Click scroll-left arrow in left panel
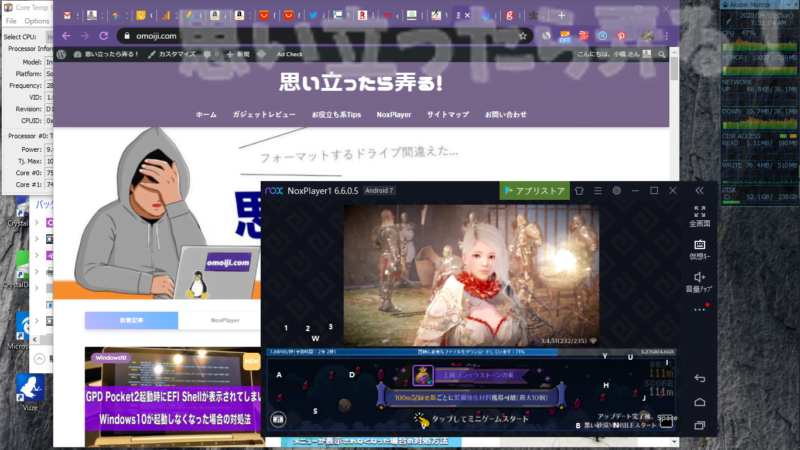Image resolution: width=800 pixels, height=450 pixels. pyautogui.click(x=35, y=339)
